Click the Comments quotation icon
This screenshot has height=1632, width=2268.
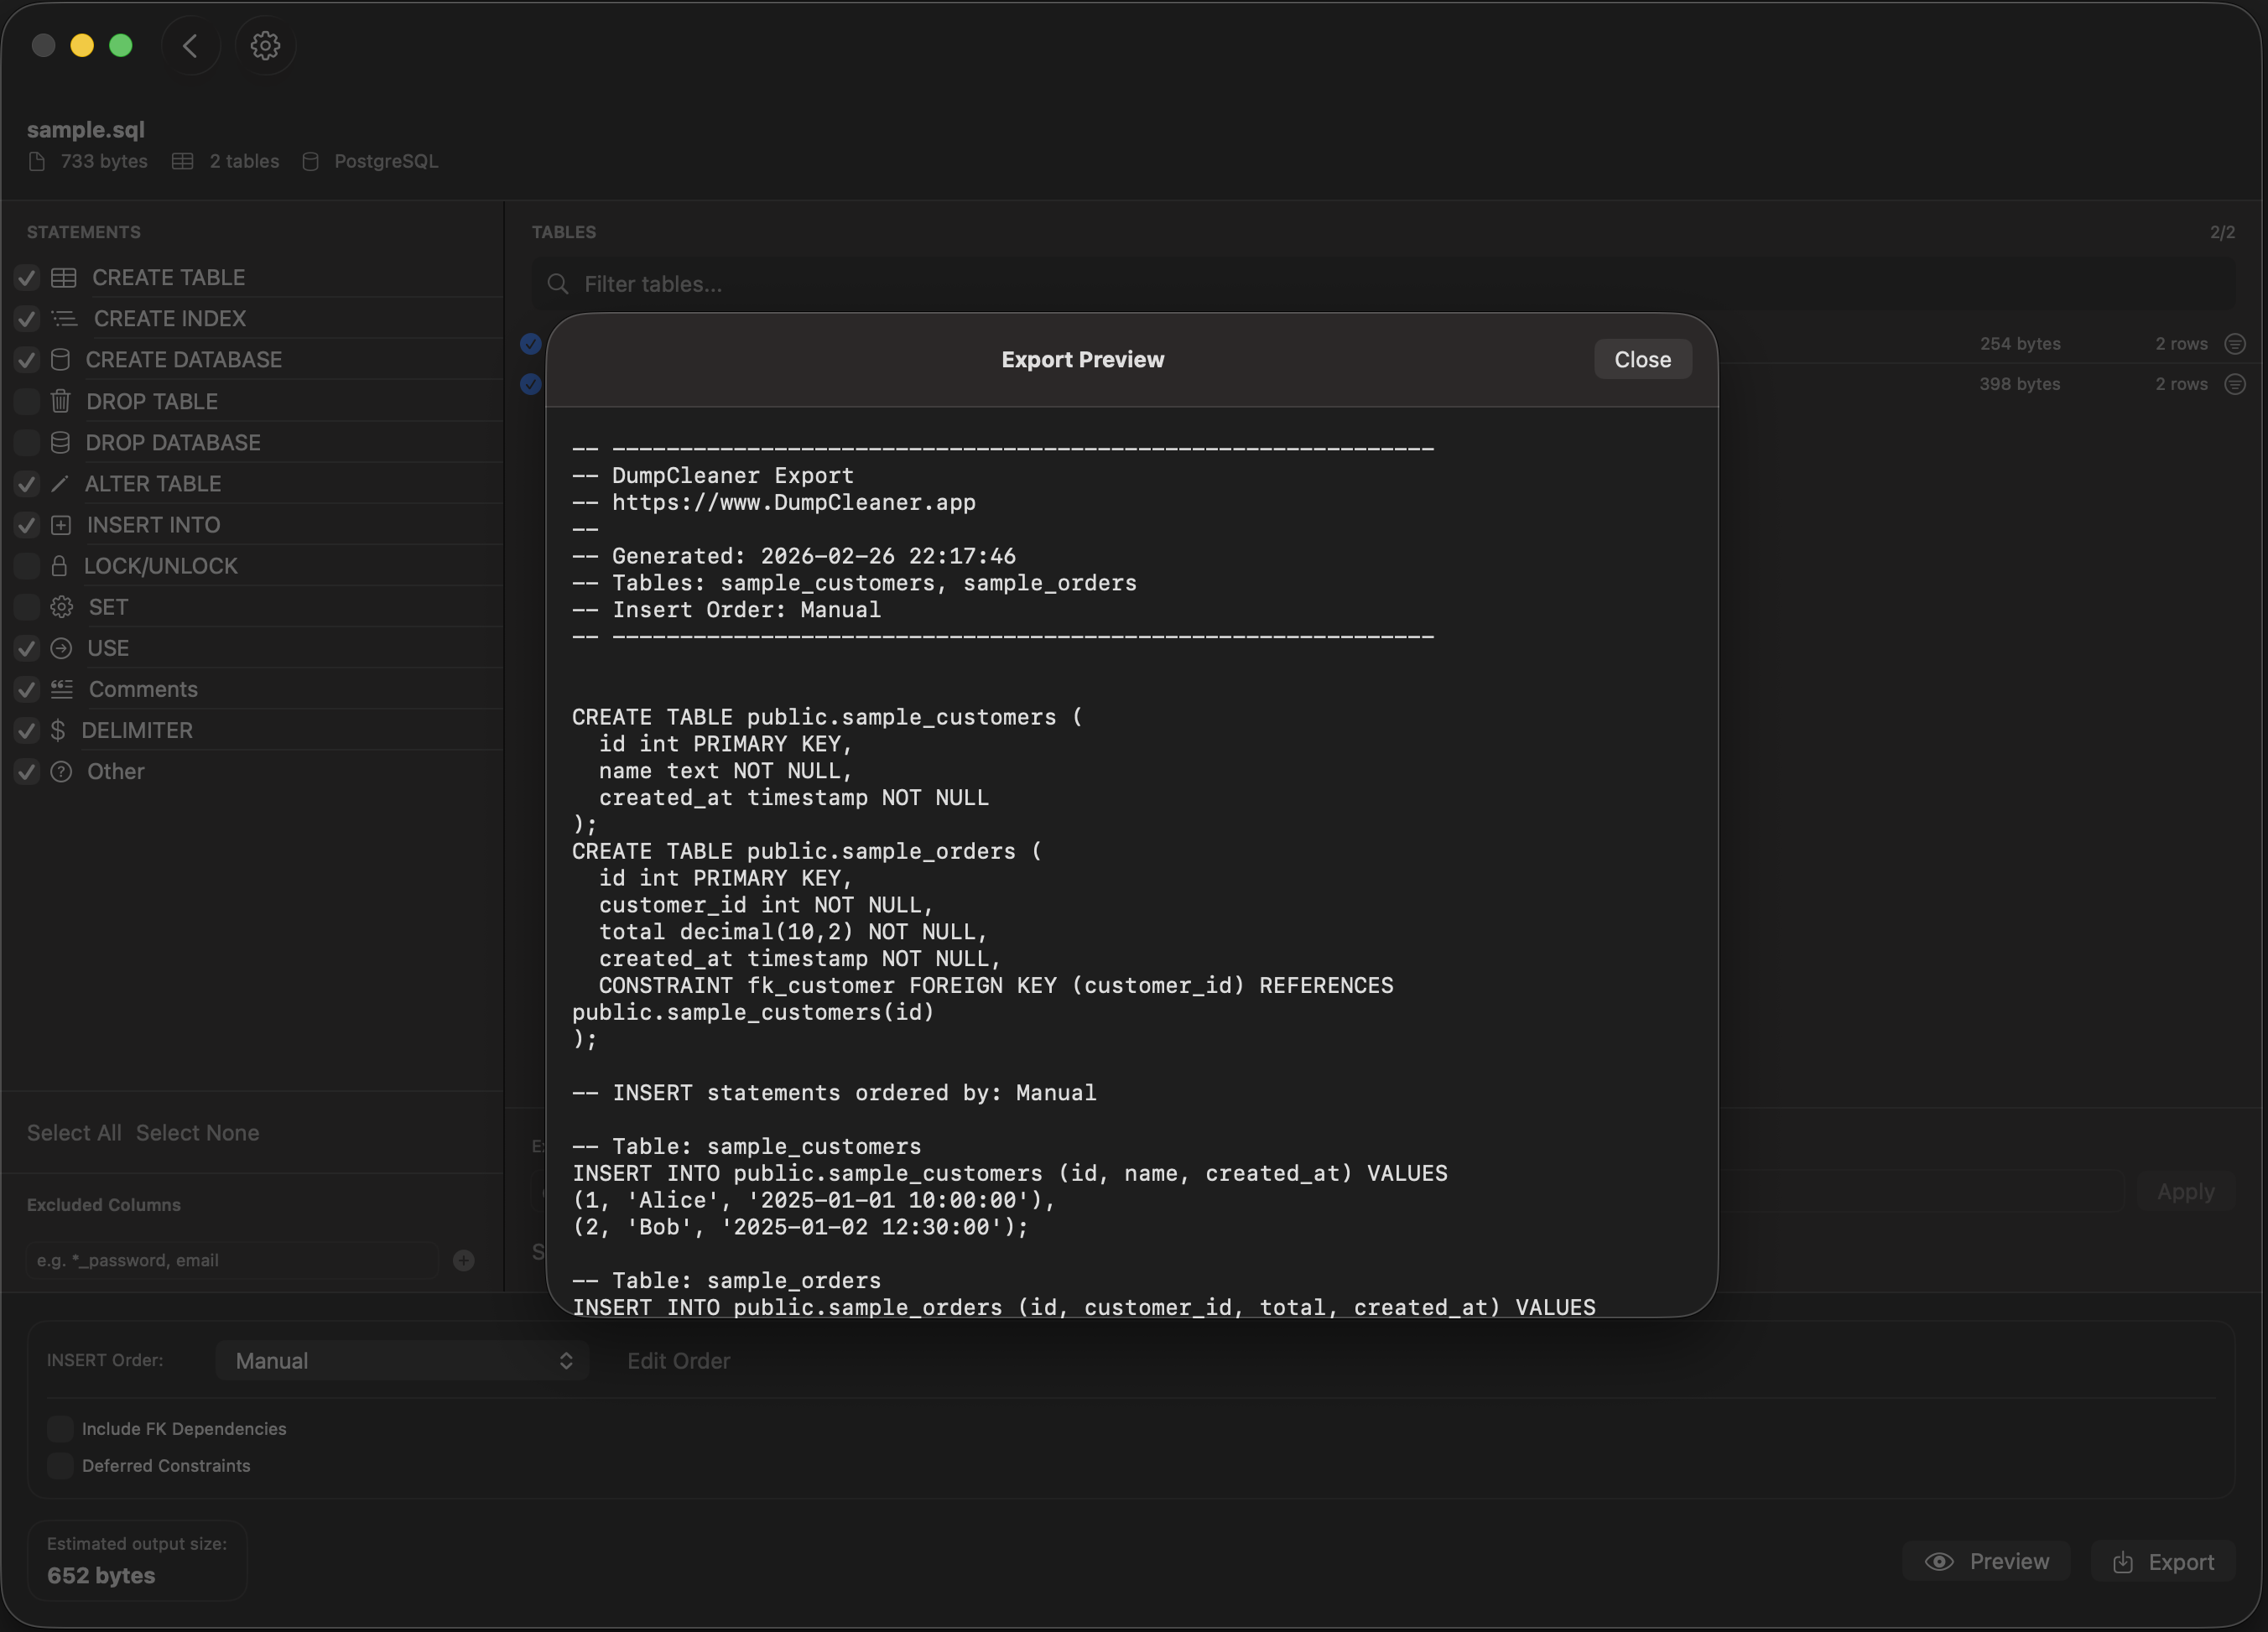click(x=61, y=688)
